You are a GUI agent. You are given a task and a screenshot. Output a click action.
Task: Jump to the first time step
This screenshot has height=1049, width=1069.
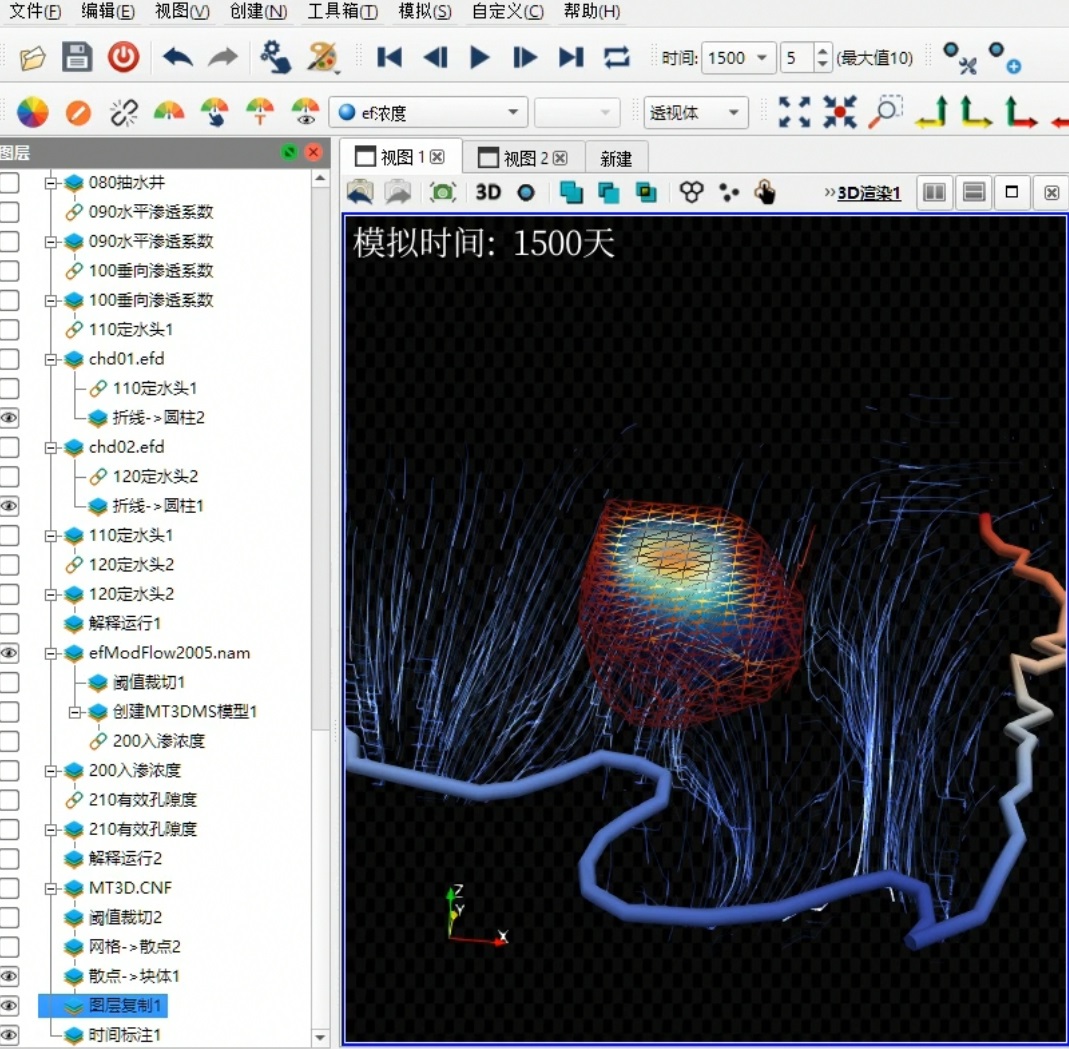point(389,58)
